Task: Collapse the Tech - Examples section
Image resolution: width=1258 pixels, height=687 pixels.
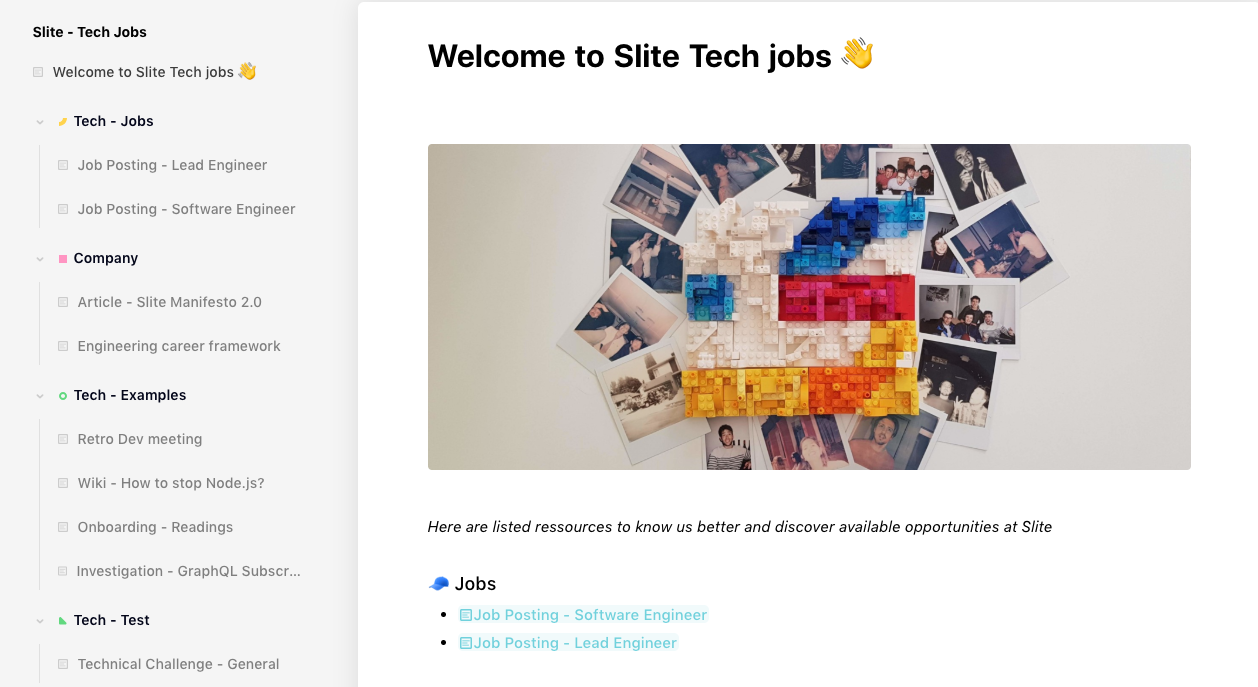Action: point(40,396)
